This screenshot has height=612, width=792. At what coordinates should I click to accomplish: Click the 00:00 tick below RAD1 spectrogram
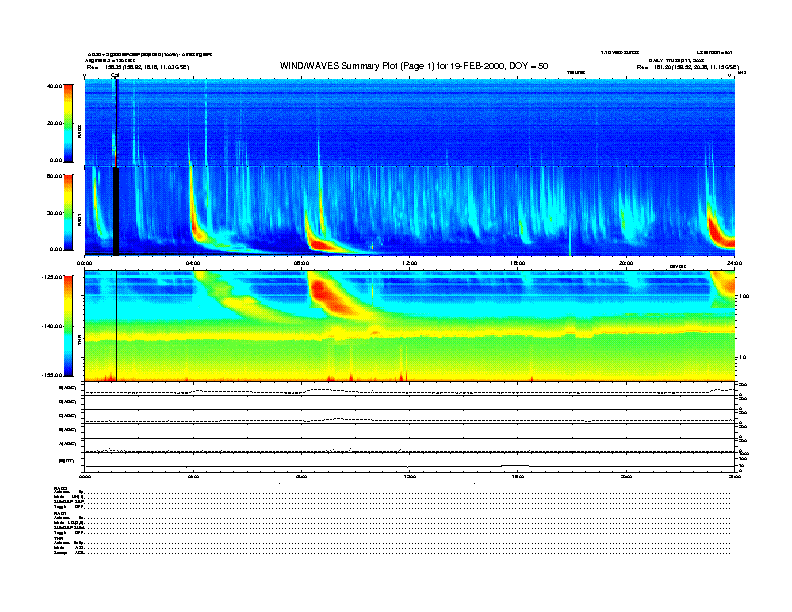[x=84, y=263]
